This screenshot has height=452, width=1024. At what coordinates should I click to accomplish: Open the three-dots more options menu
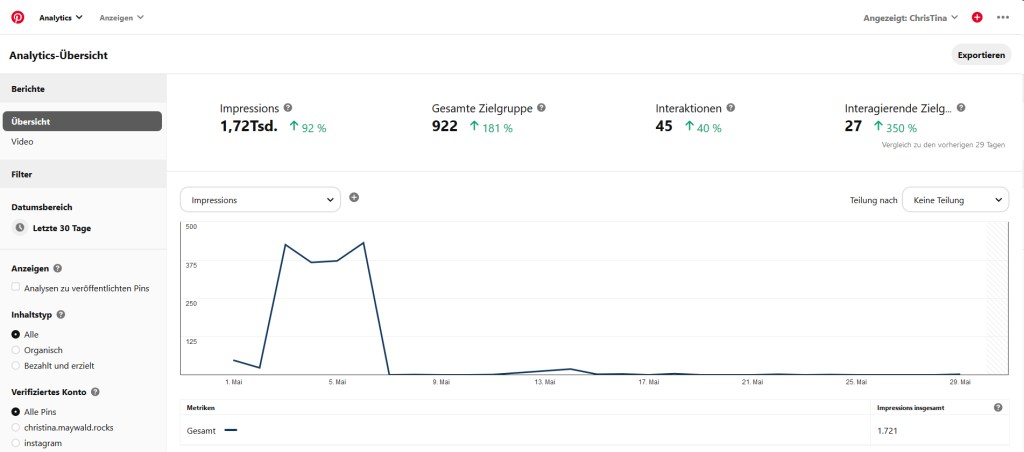click(1002, 17)
